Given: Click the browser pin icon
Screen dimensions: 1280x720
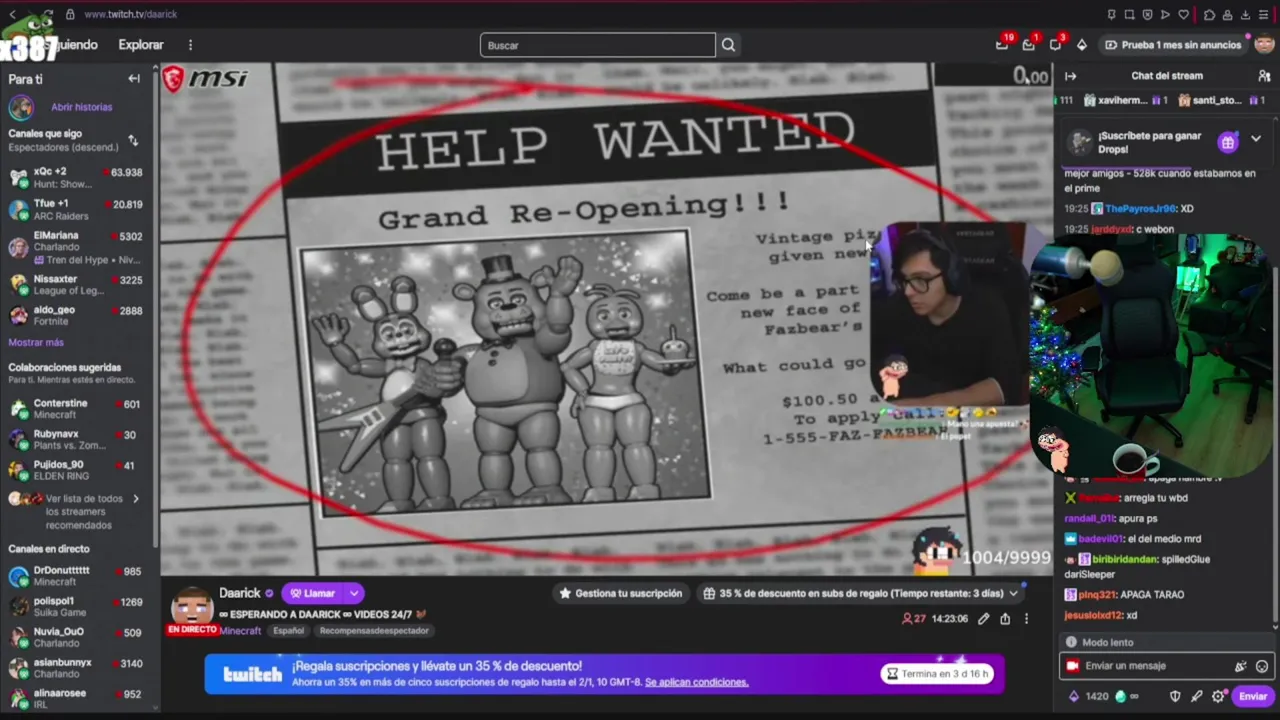Looking at the screenshot, I should point(1111,15).
